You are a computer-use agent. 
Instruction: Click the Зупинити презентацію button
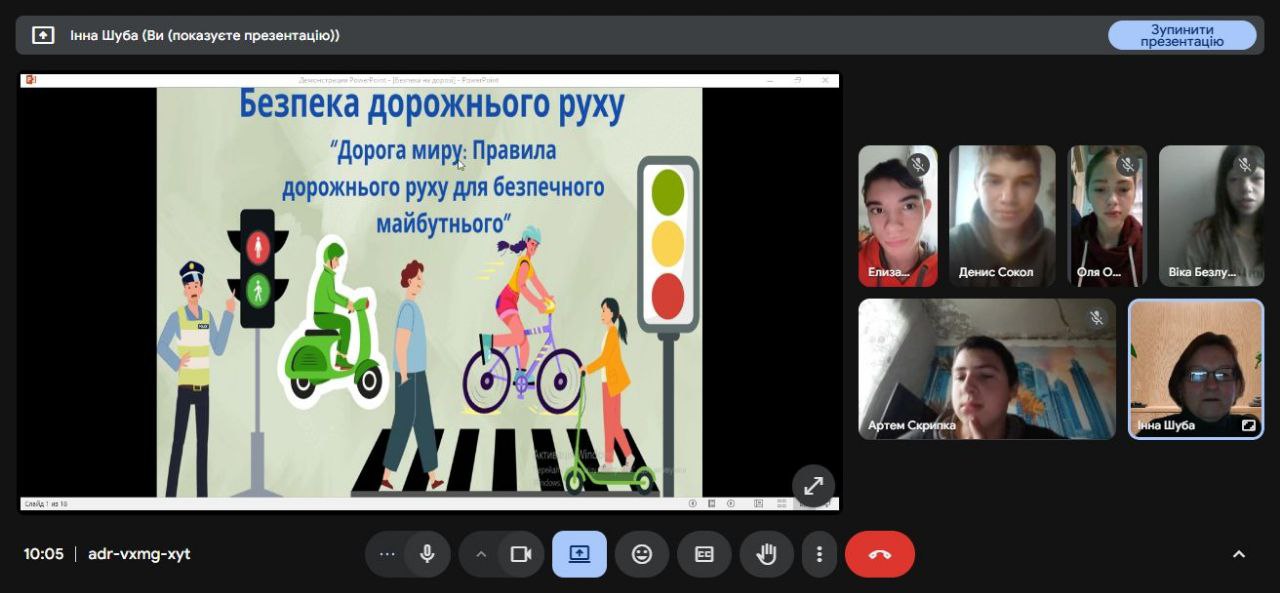(1181, 35)
